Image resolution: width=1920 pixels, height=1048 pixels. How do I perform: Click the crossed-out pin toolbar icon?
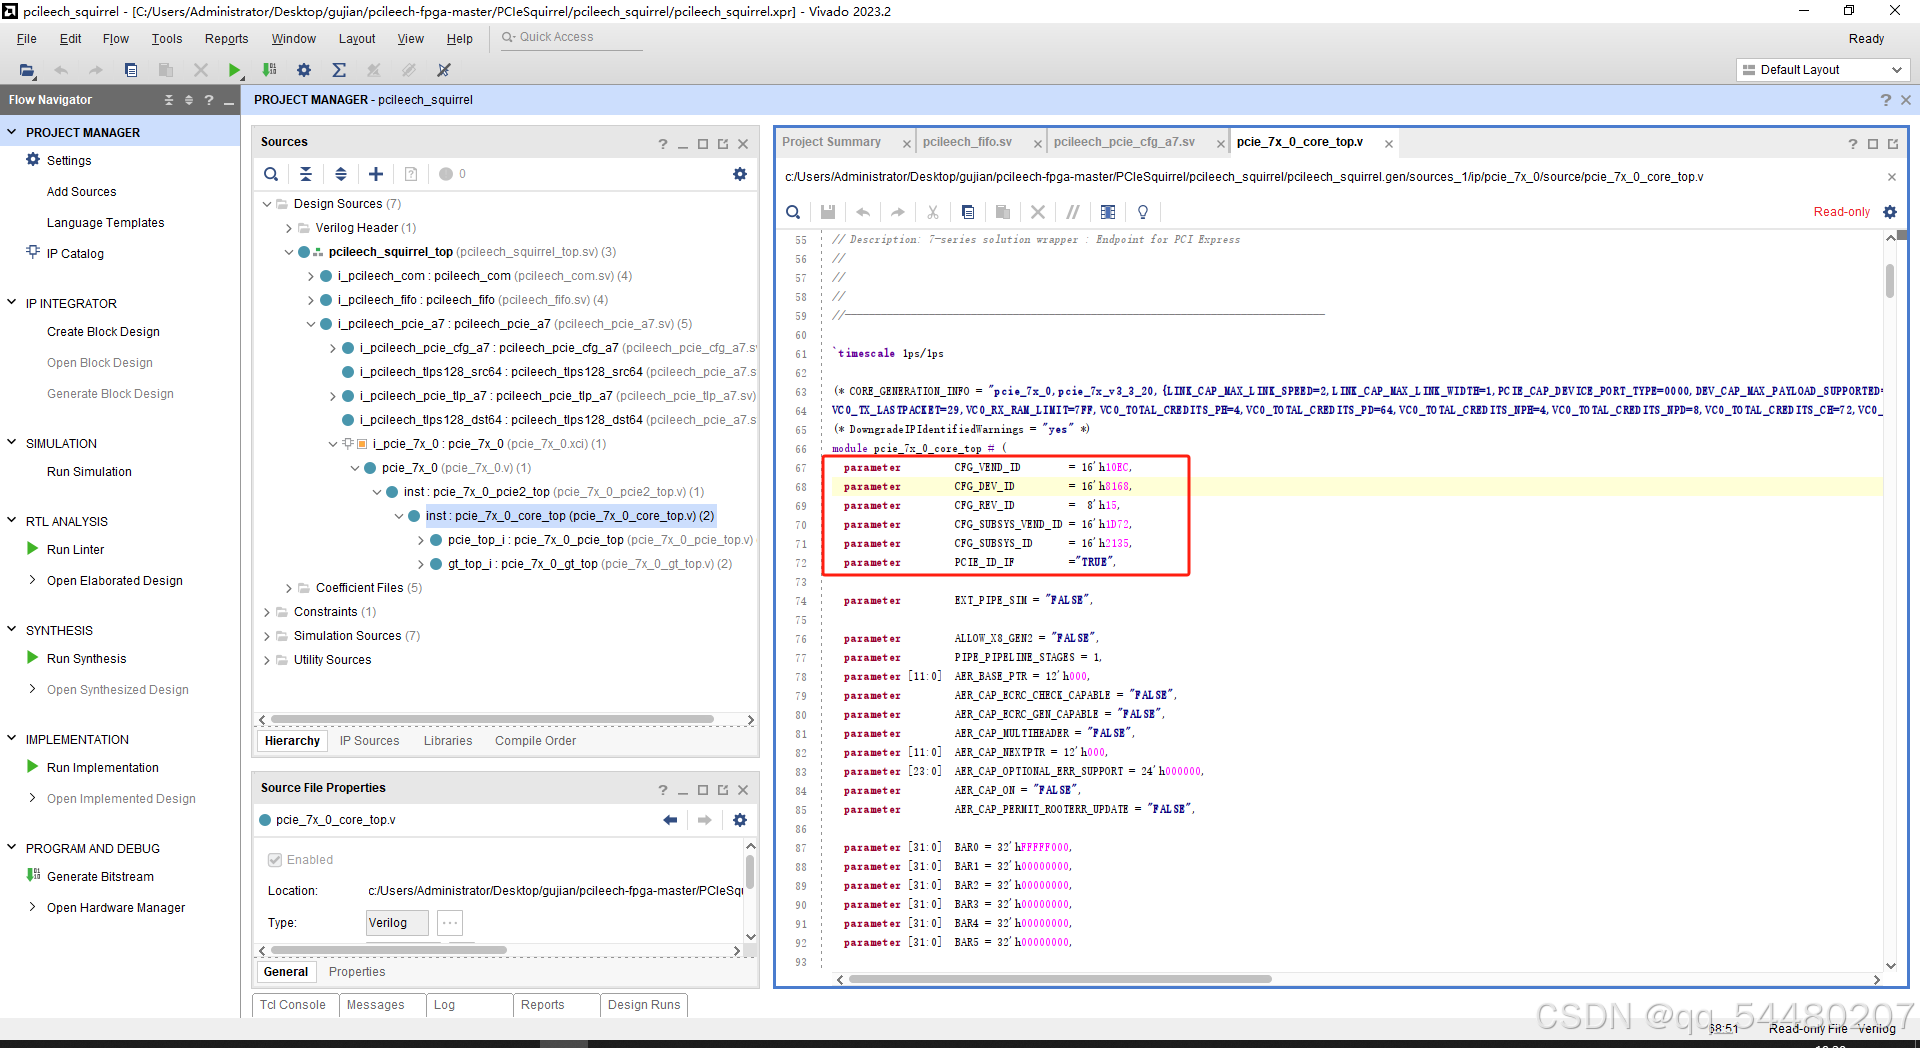(444, 70)
